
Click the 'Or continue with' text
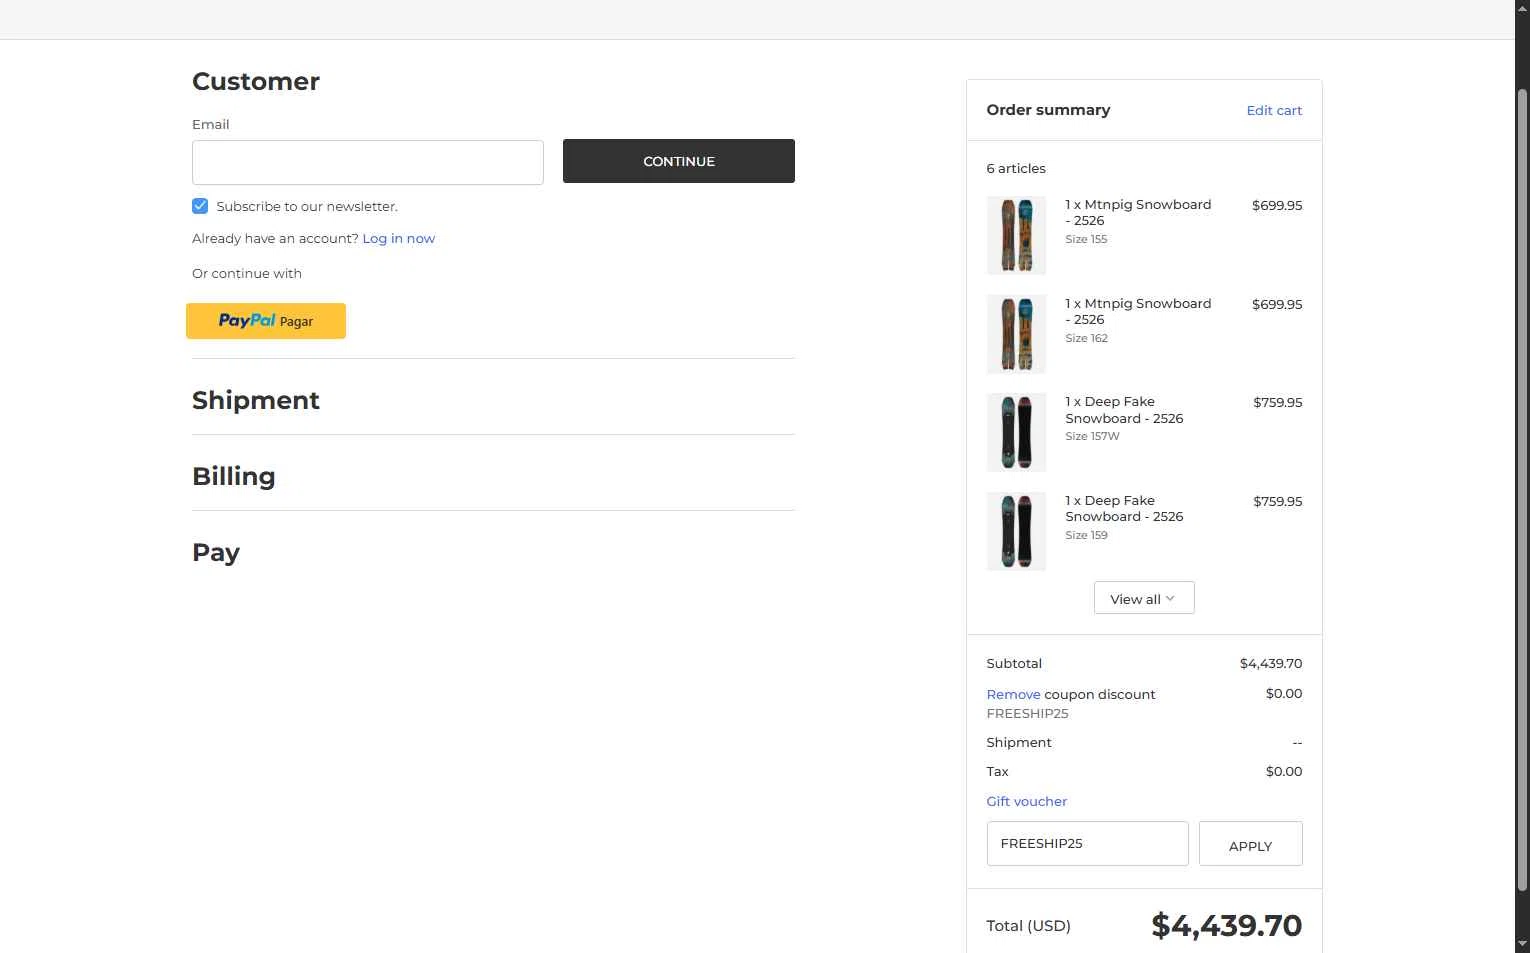(x=247, y=273)
